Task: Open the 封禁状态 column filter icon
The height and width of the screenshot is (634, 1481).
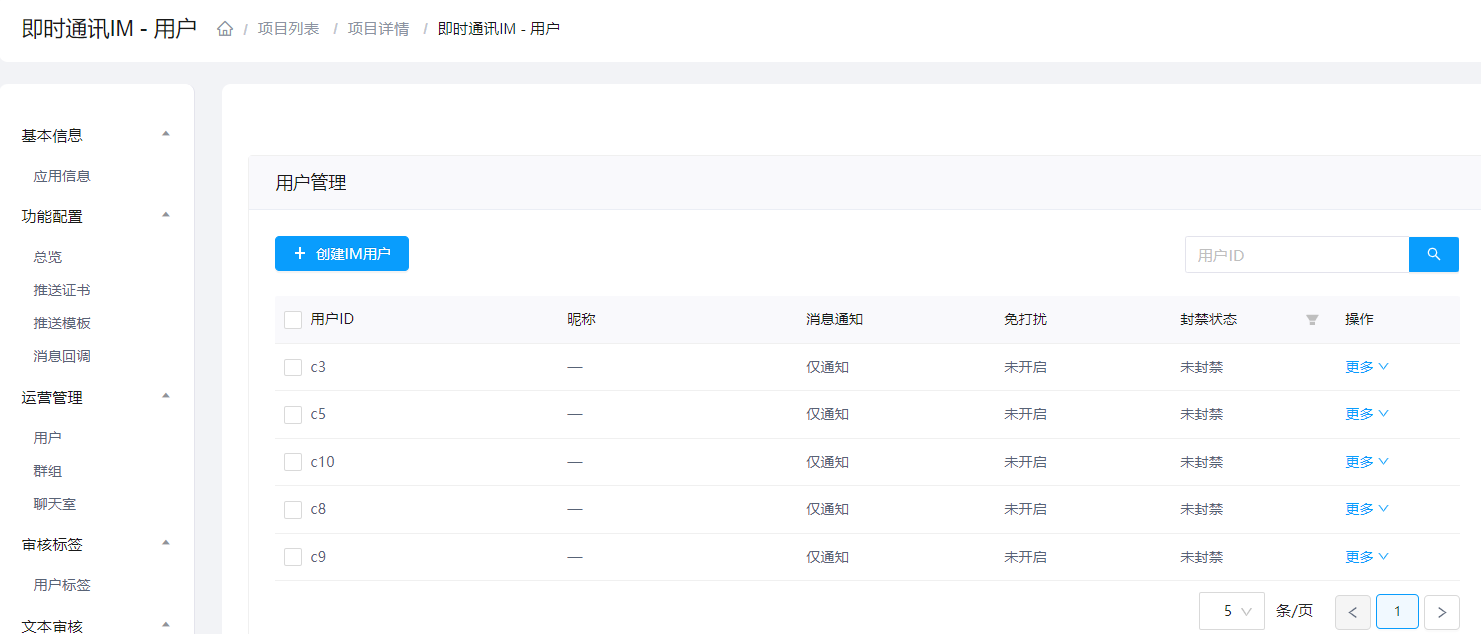Action: 1312,320
